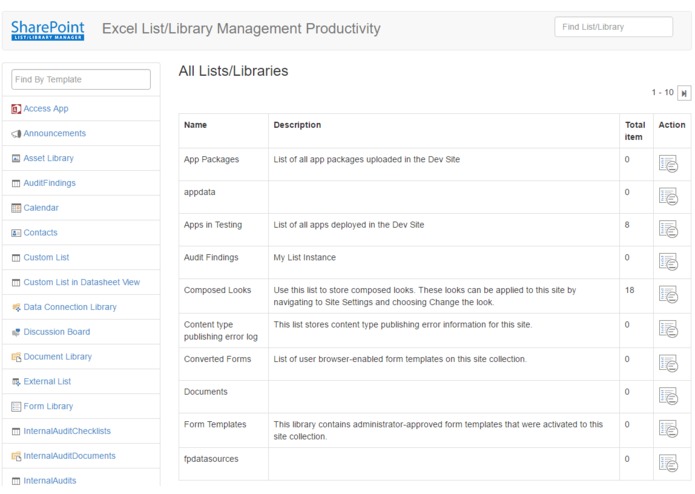Click the total item value 18
The width and height of the screenshot is (695, 494).
coord(629,290)
